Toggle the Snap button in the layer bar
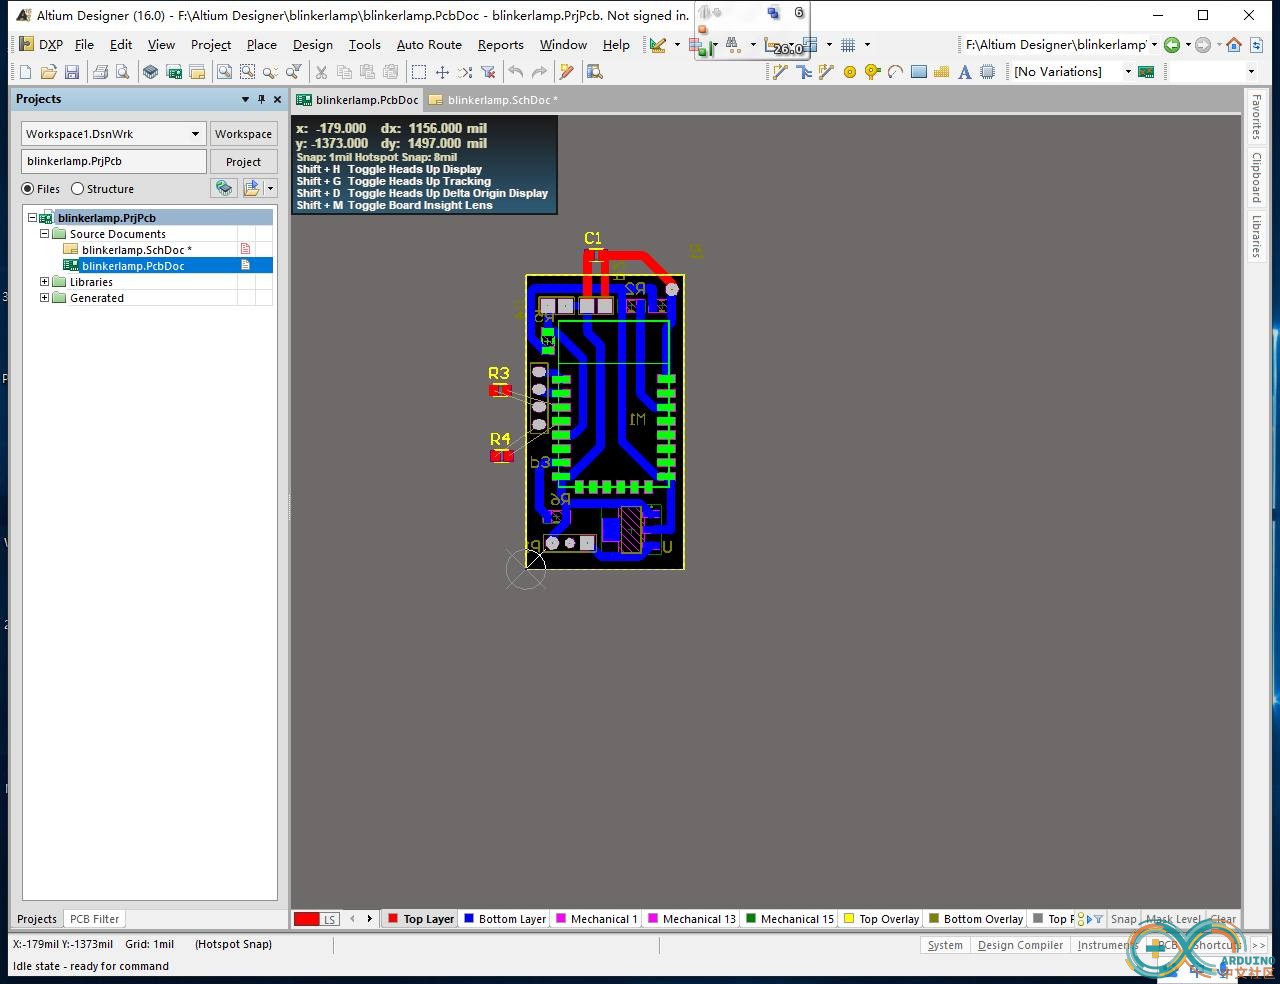 1123,919
